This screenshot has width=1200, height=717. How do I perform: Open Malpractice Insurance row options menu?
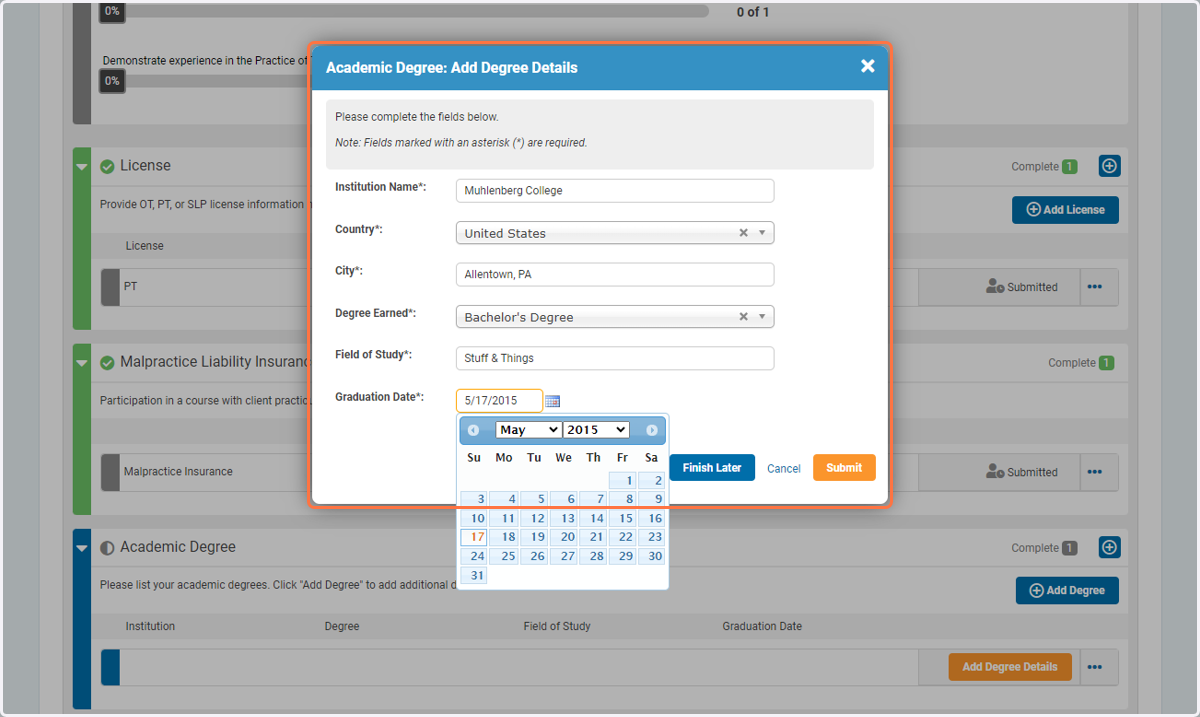(1095, 472)
